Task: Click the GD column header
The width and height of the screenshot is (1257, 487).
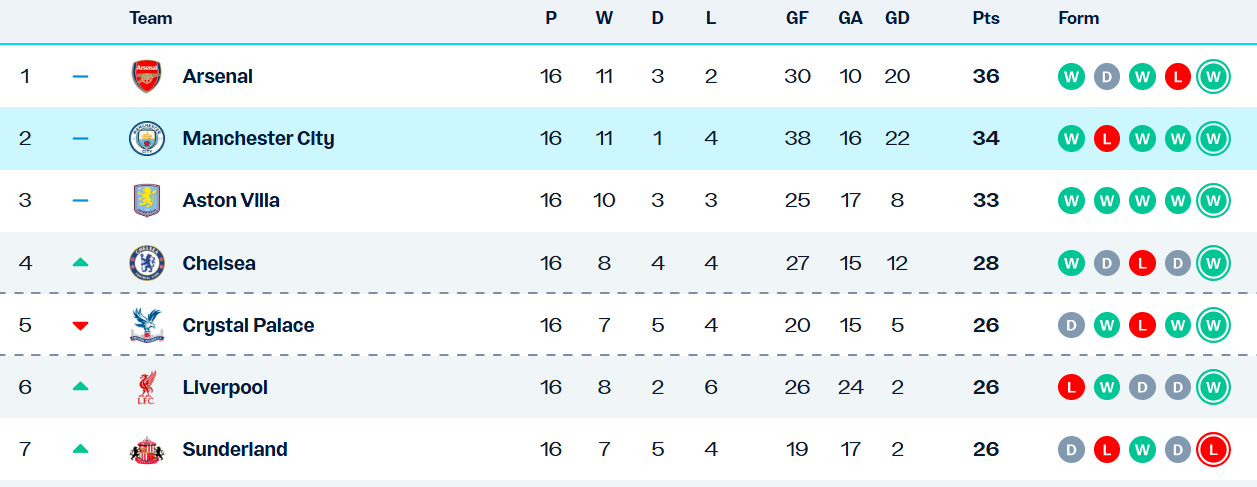Action: (x=897, y=18)
